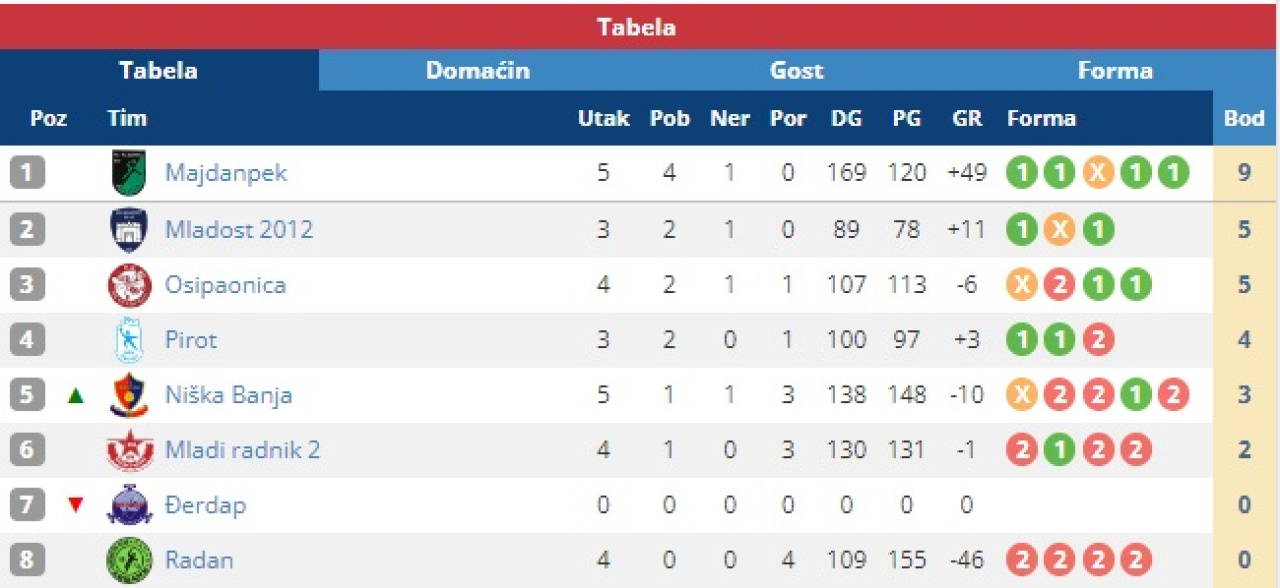
Task: Click red down arrow beside Đerdap
Action: point(75,505)
